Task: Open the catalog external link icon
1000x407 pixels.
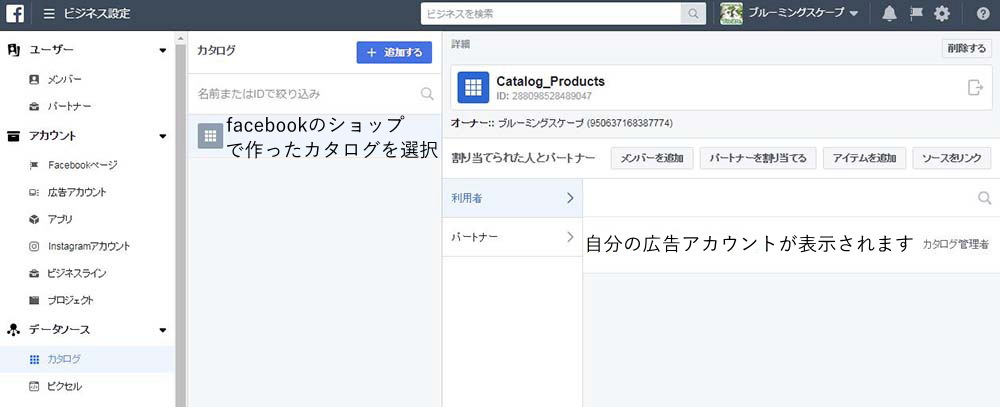Action: coord(975,87)
